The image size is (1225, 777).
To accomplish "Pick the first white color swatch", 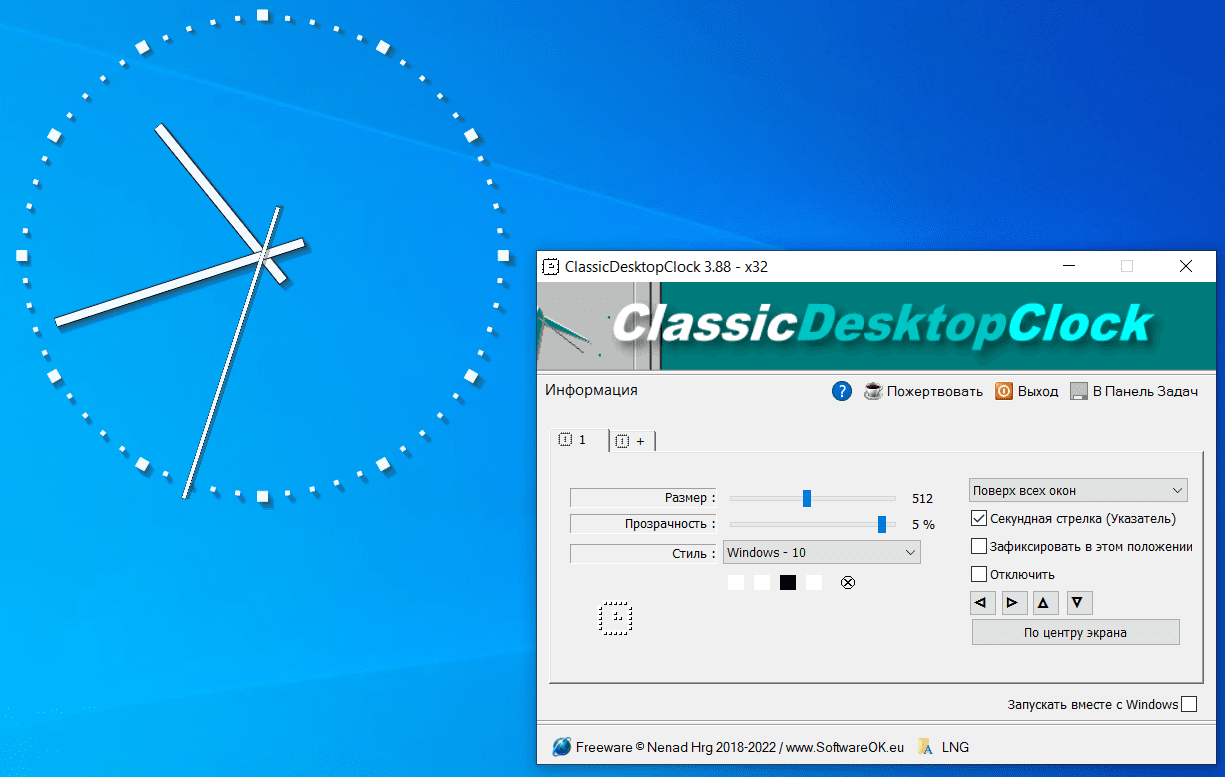I will tap(736, 582).
